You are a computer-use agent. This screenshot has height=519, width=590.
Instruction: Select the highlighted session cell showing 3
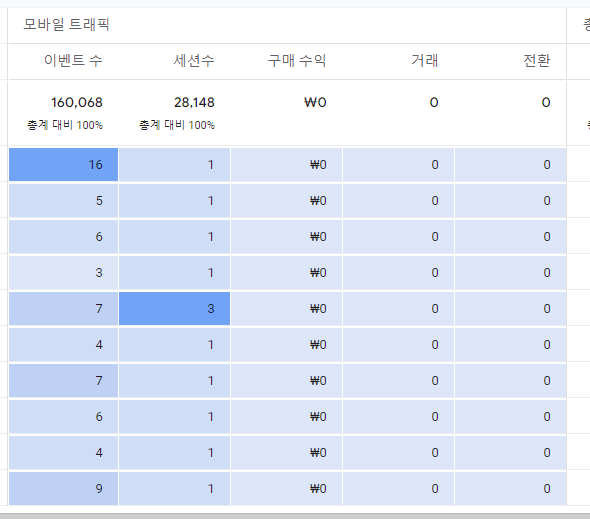(x=175, y=309)
